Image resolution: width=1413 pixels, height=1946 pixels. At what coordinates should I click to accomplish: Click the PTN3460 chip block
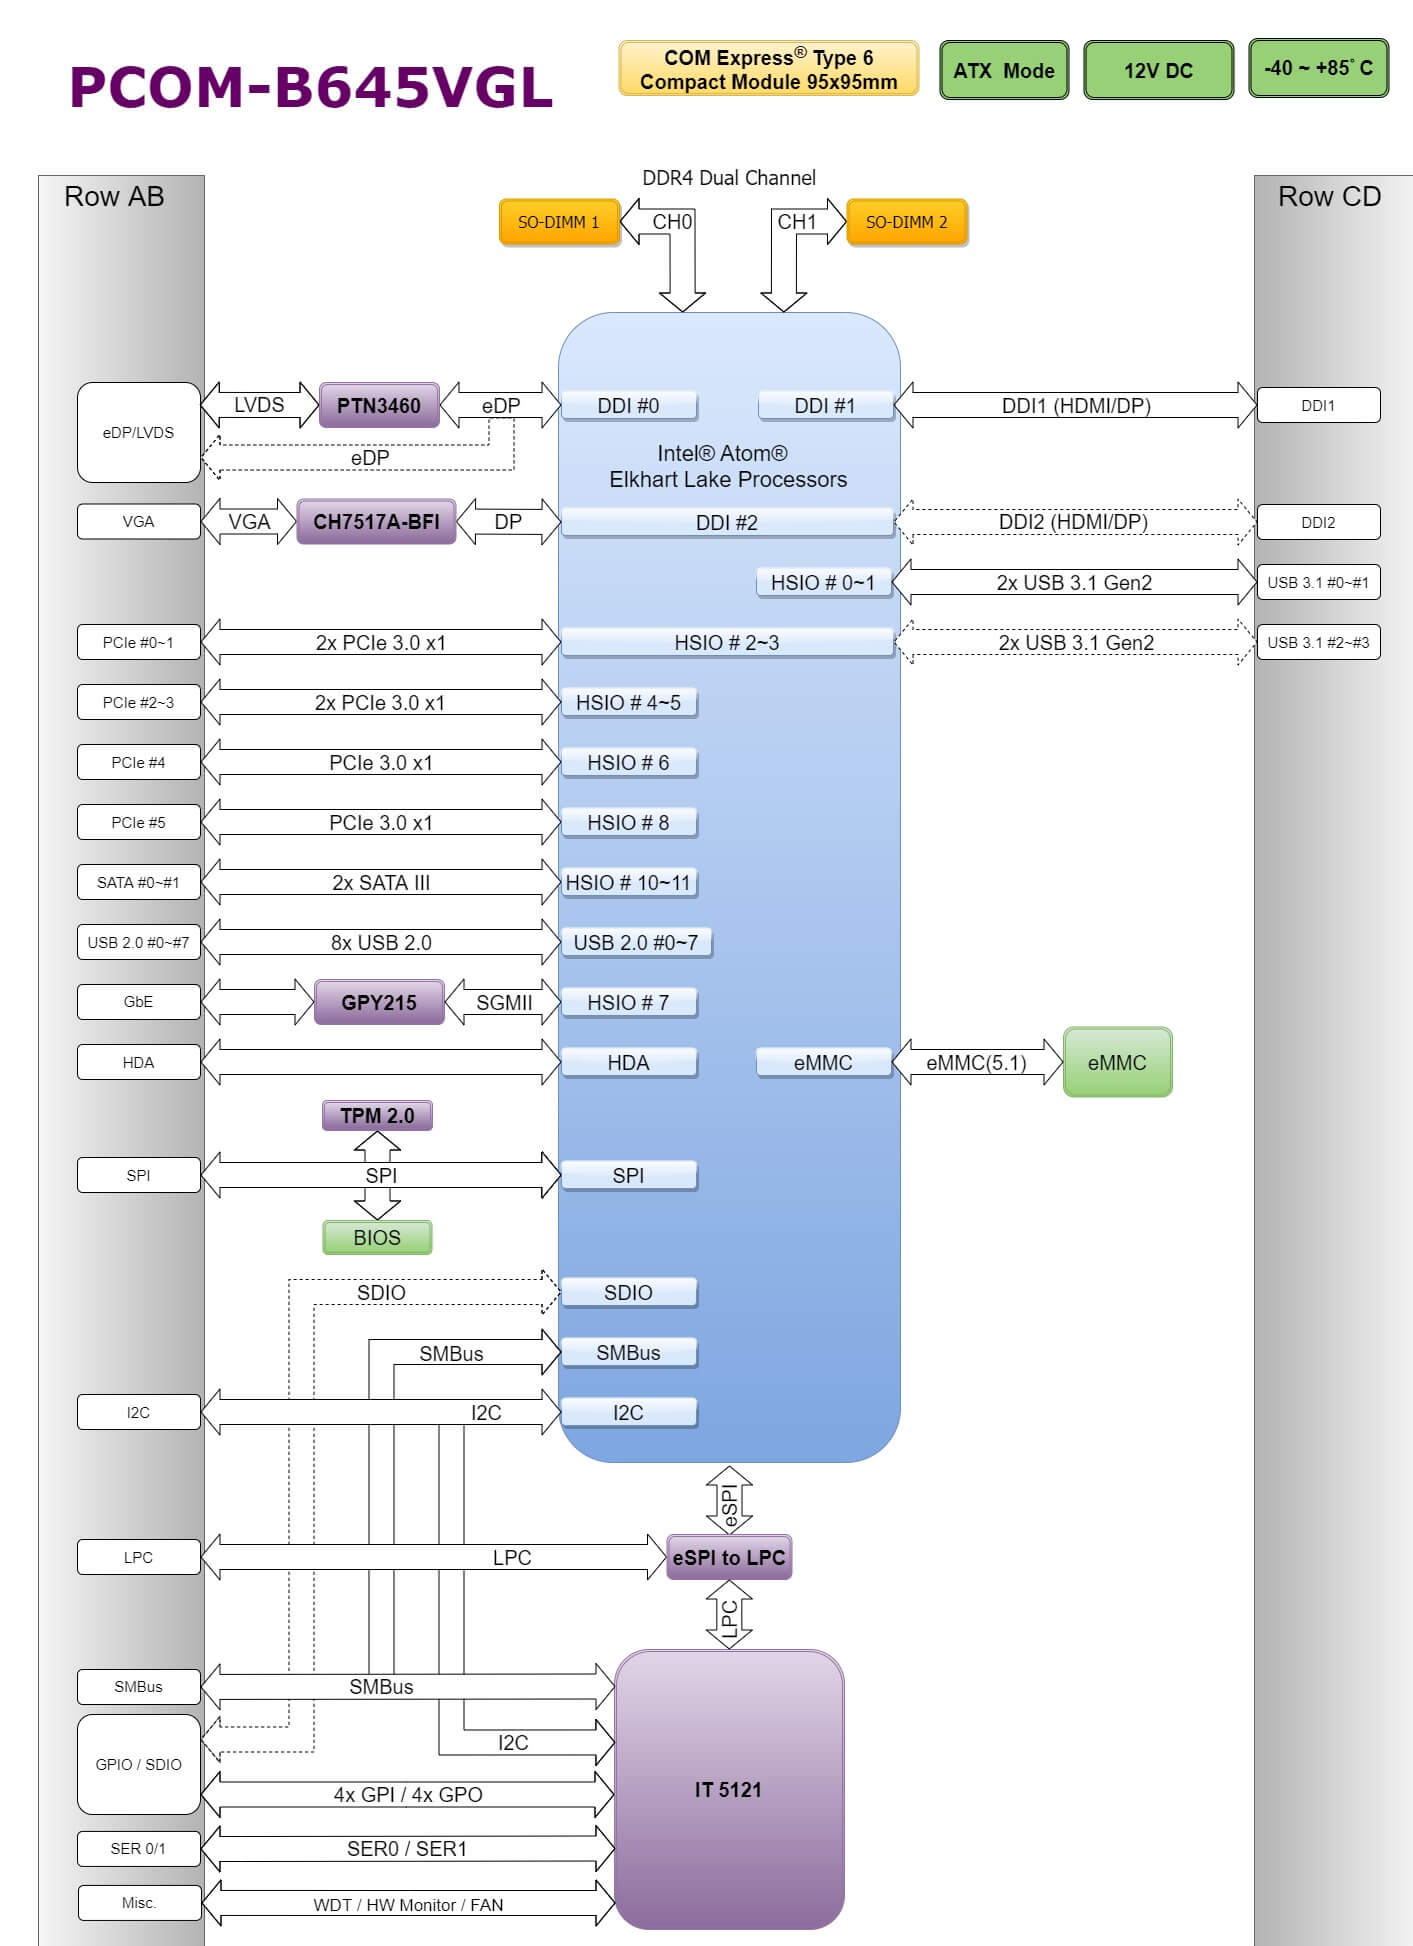point(378,405)
